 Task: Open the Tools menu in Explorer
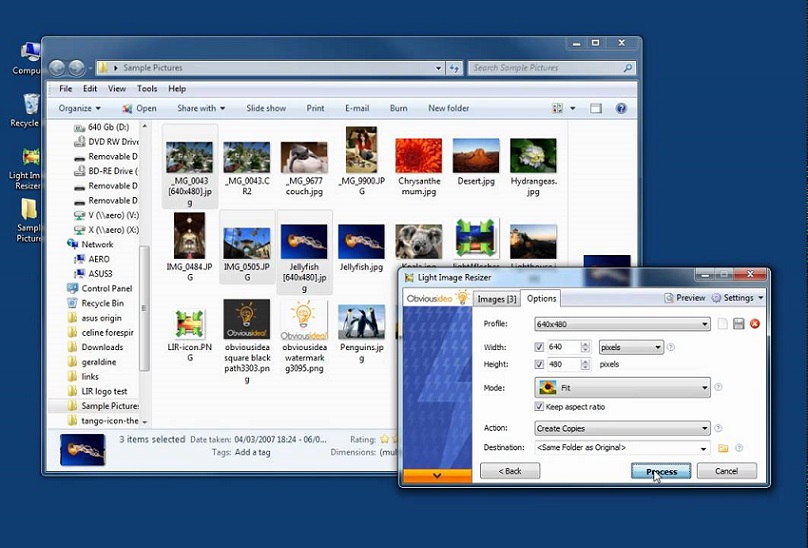pos(147,89)
